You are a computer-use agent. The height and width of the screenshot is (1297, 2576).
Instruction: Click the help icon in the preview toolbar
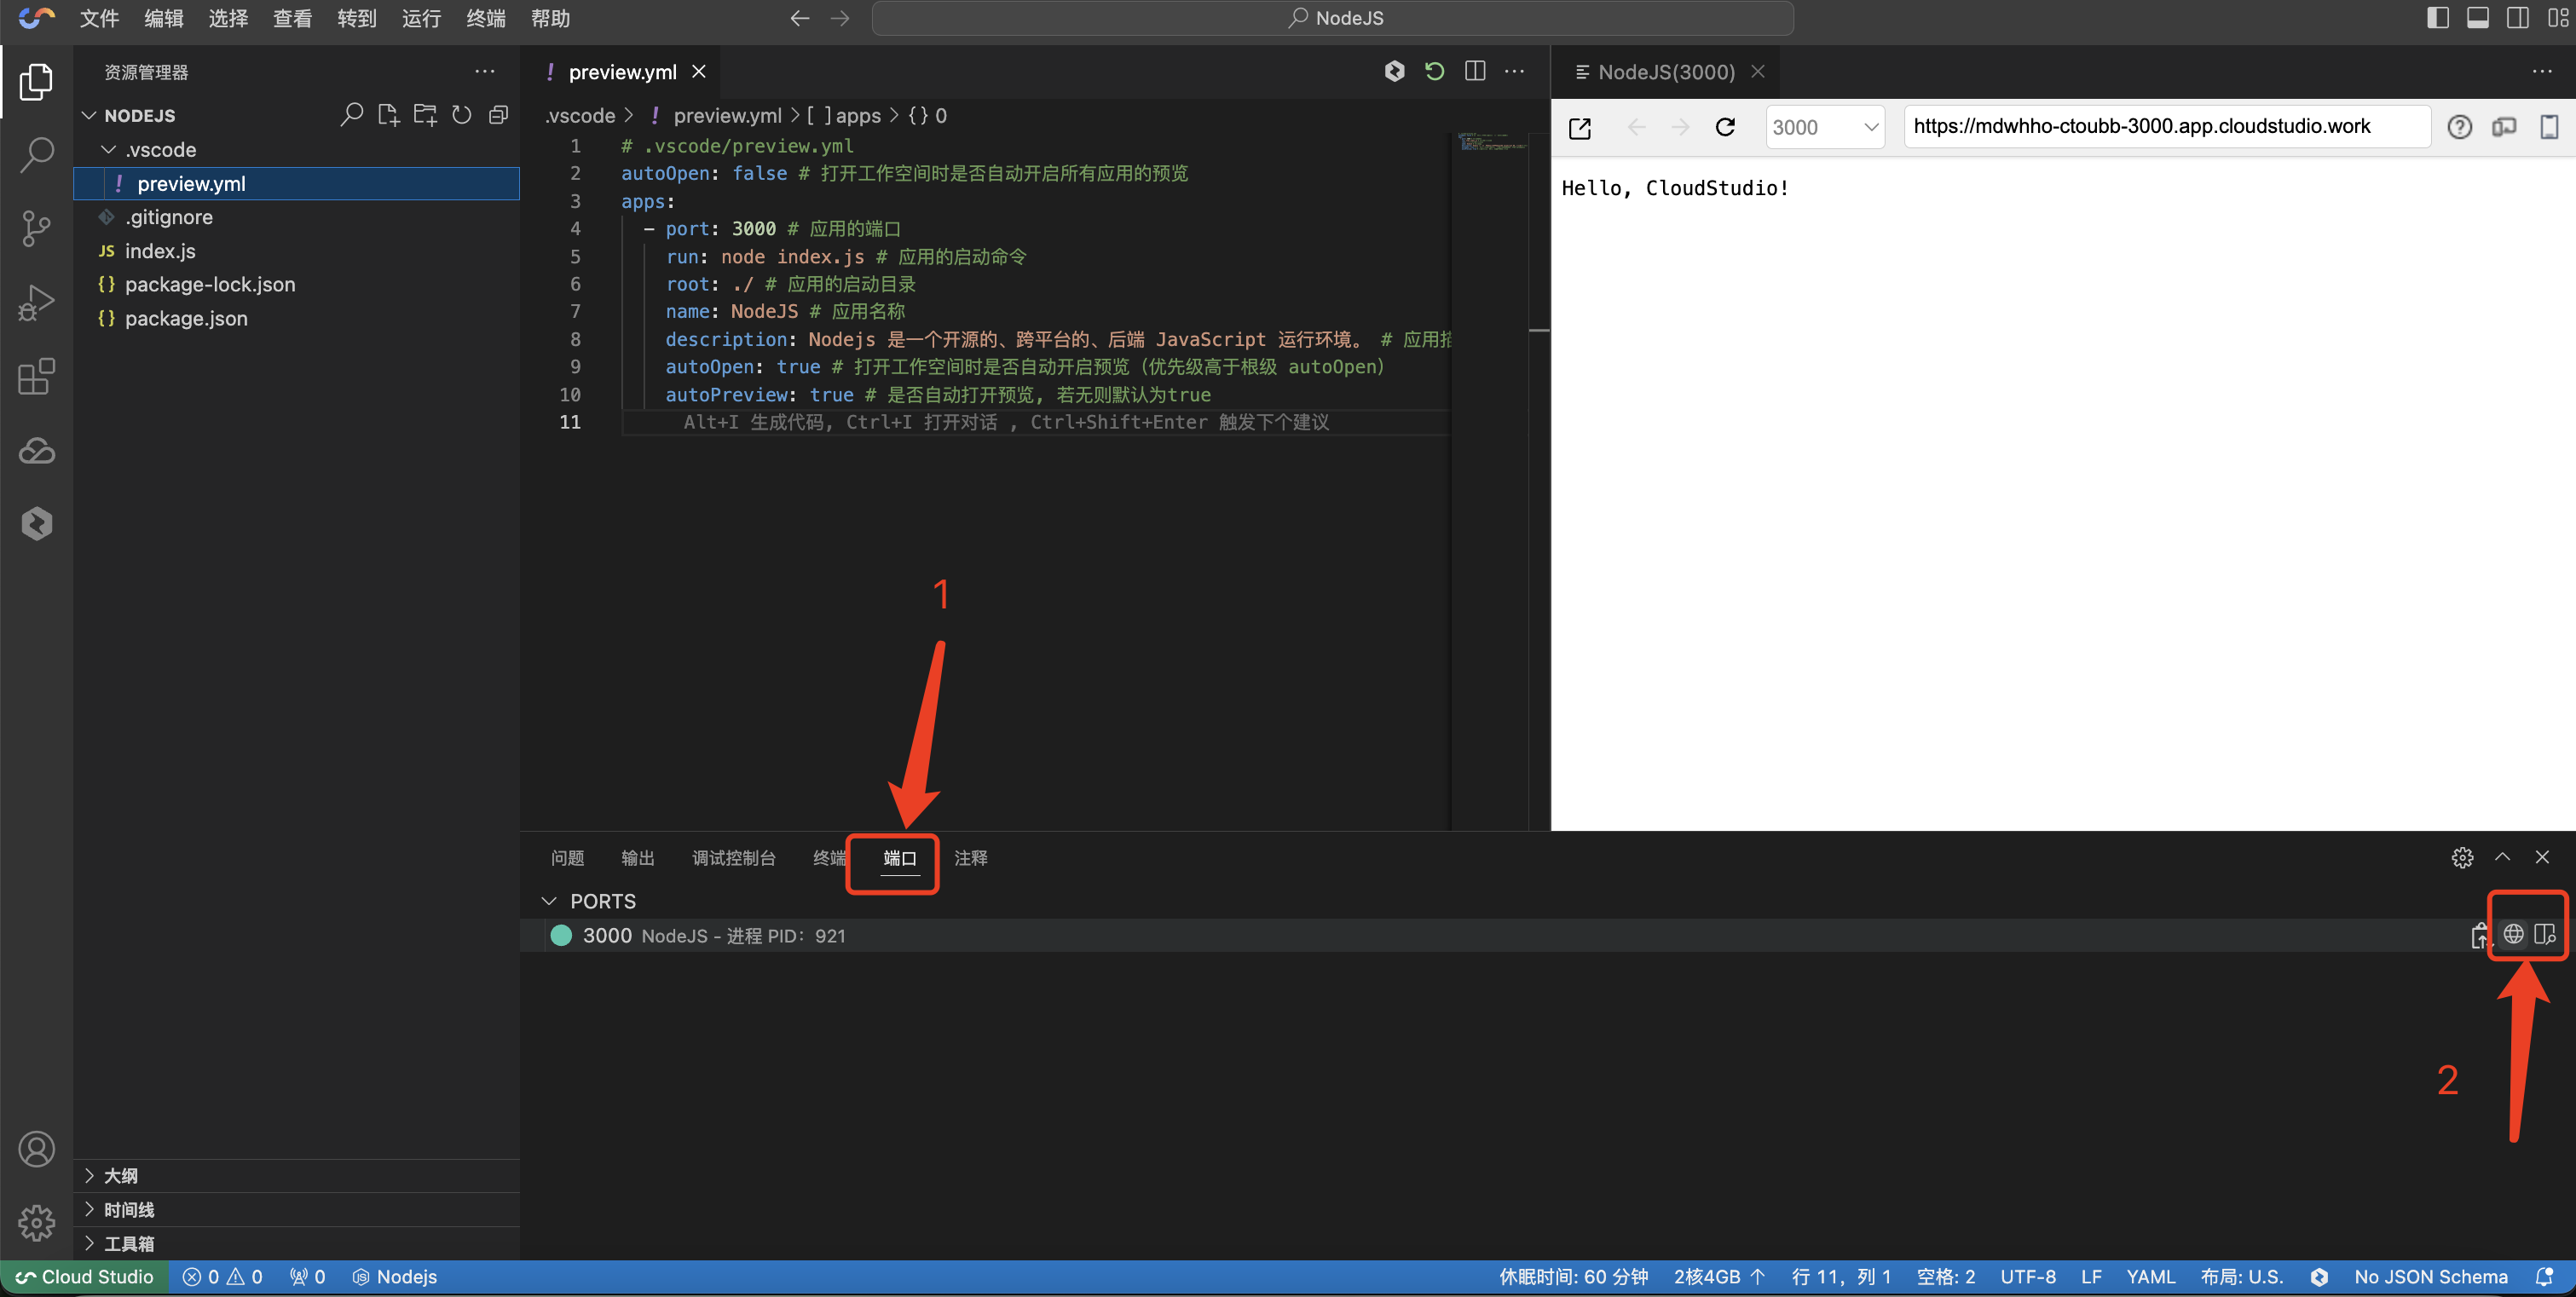pyautogui.click(x=2459, y=127)
